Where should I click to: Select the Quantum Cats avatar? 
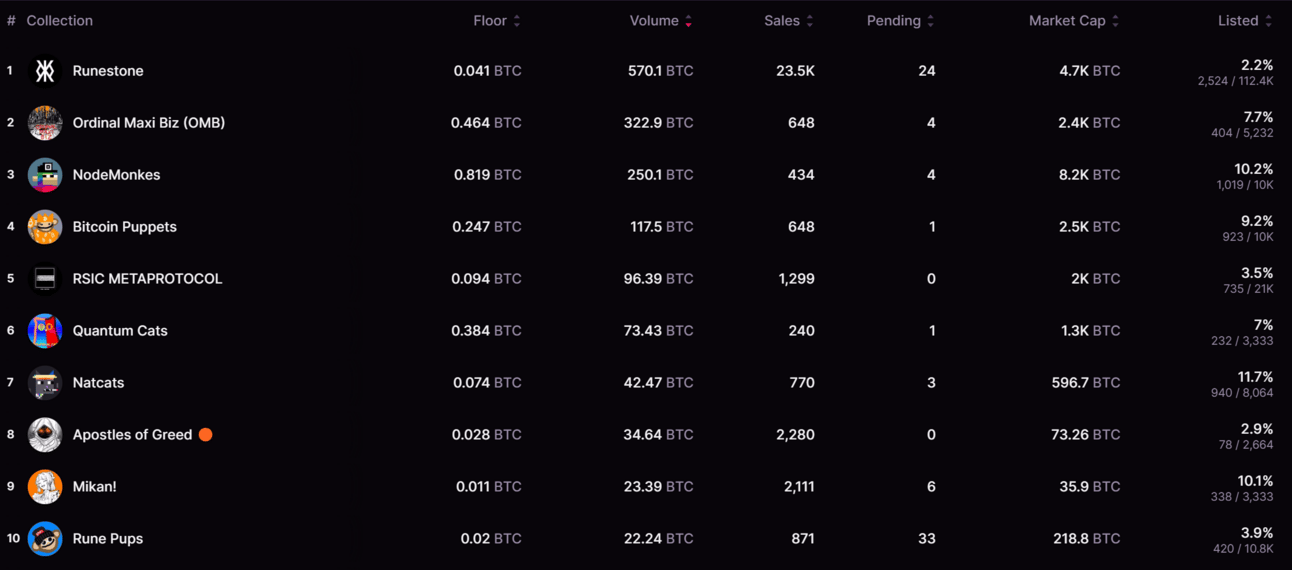pos(45,331)
